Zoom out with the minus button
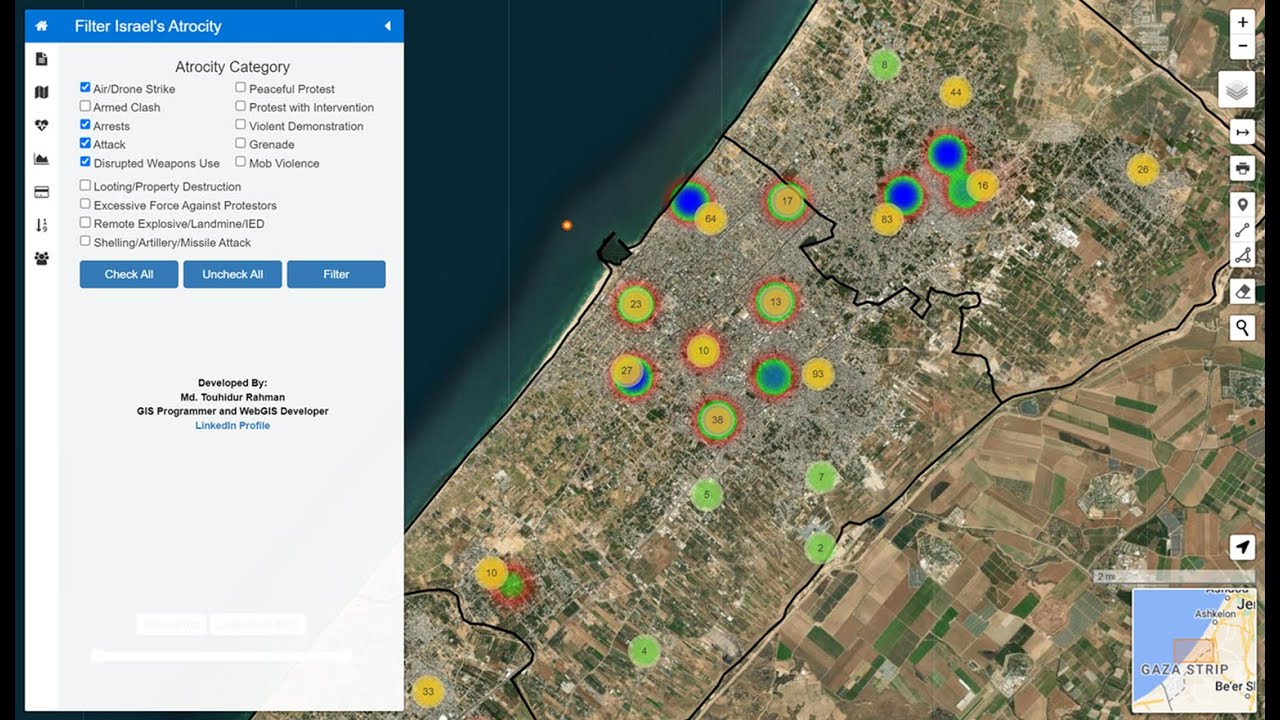The height and width of the screenshot is (720, 1280). click(x=1242, y=47)
